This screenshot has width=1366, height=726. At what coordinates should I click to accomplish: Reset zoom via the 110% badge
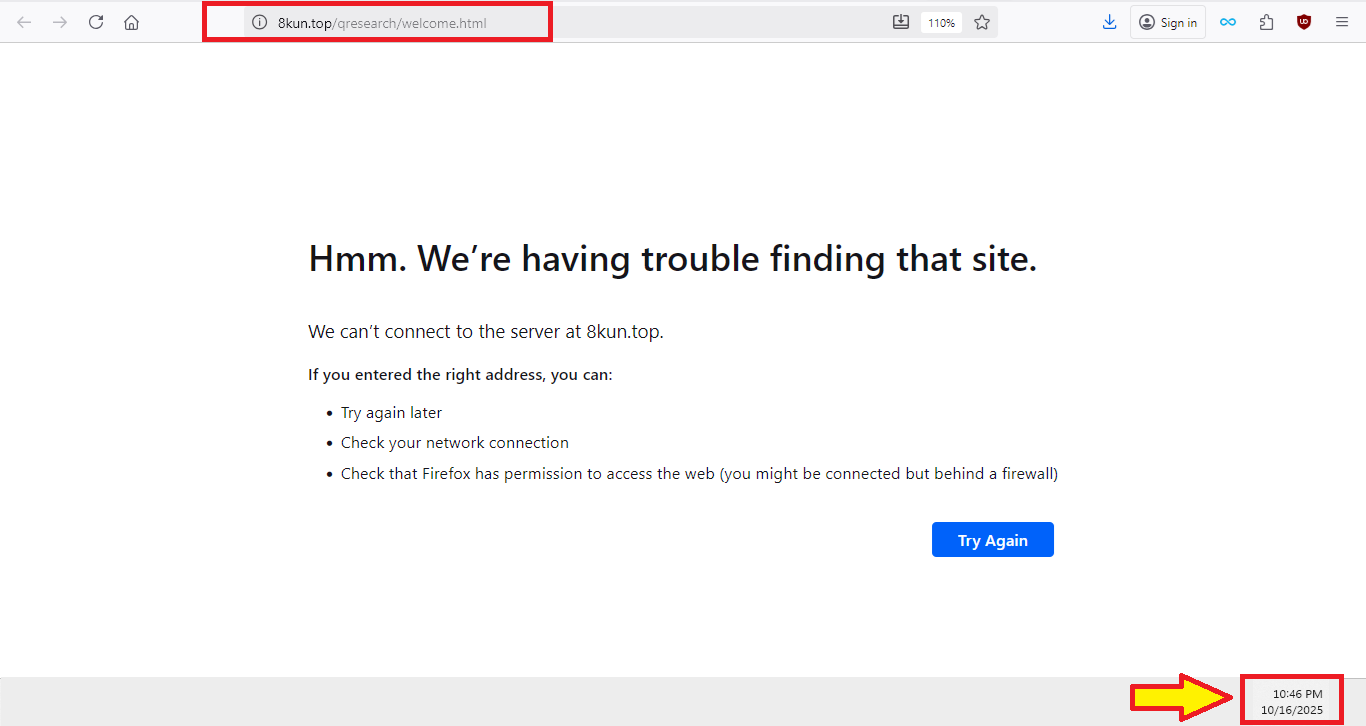[x=941, y=22]
